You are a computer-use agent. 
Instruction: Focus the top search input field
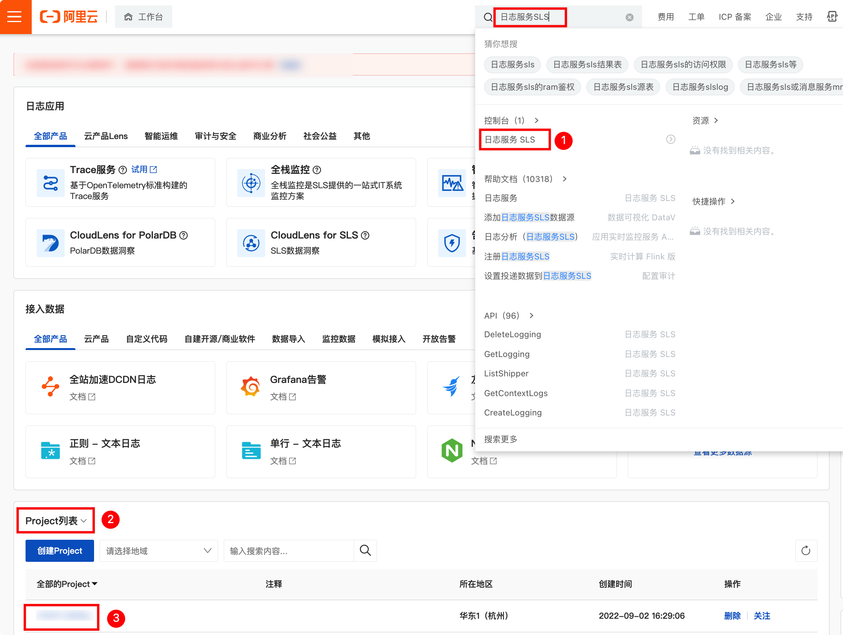point(560,17)
